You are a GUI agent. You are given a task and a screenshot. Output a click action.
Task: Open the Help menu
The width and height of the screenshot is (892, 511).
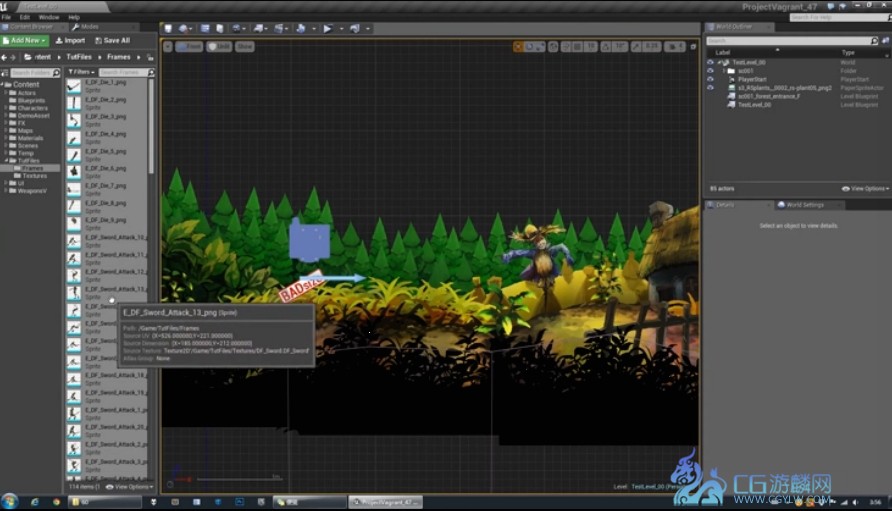pyautogui.click(x=74, y=18)
